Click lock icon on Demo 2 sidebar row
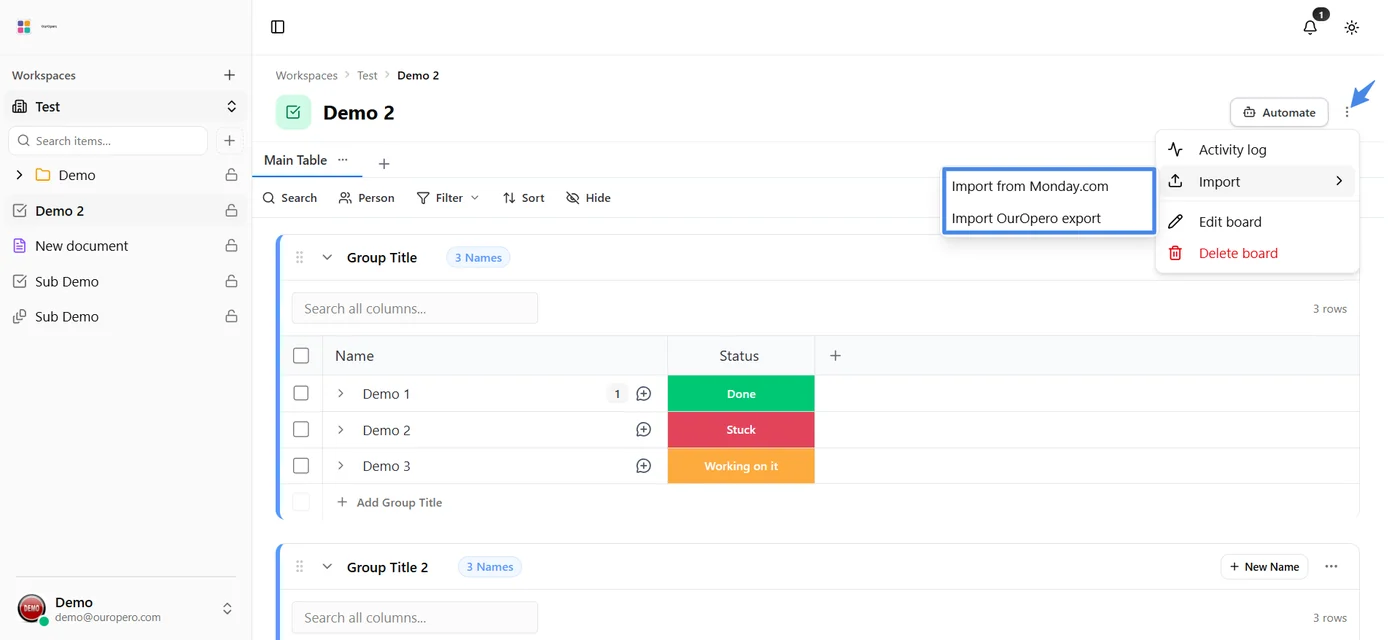This screenshot has height=640, width=1400. click(x=231, y=211)
